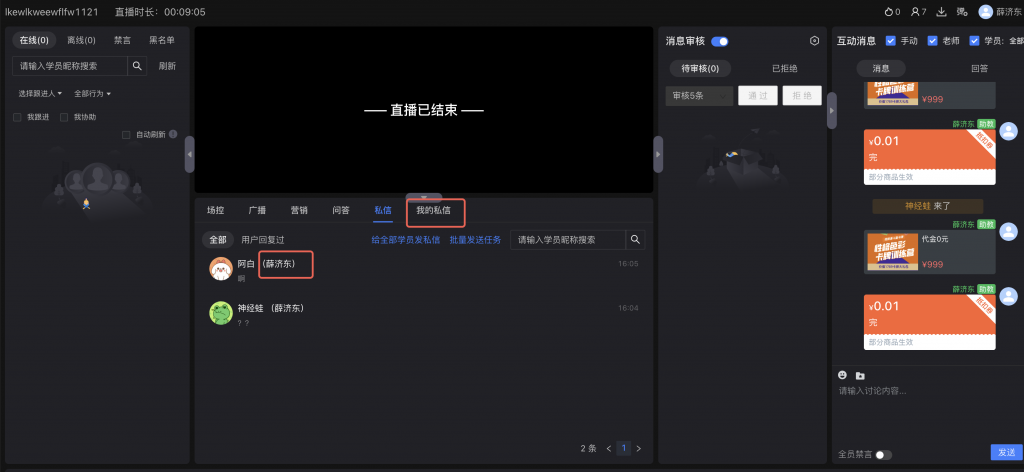Open the emoji picker in discussion box
Image resolution: width=1024 pixels, height=472 pixels.
[843, 375]
